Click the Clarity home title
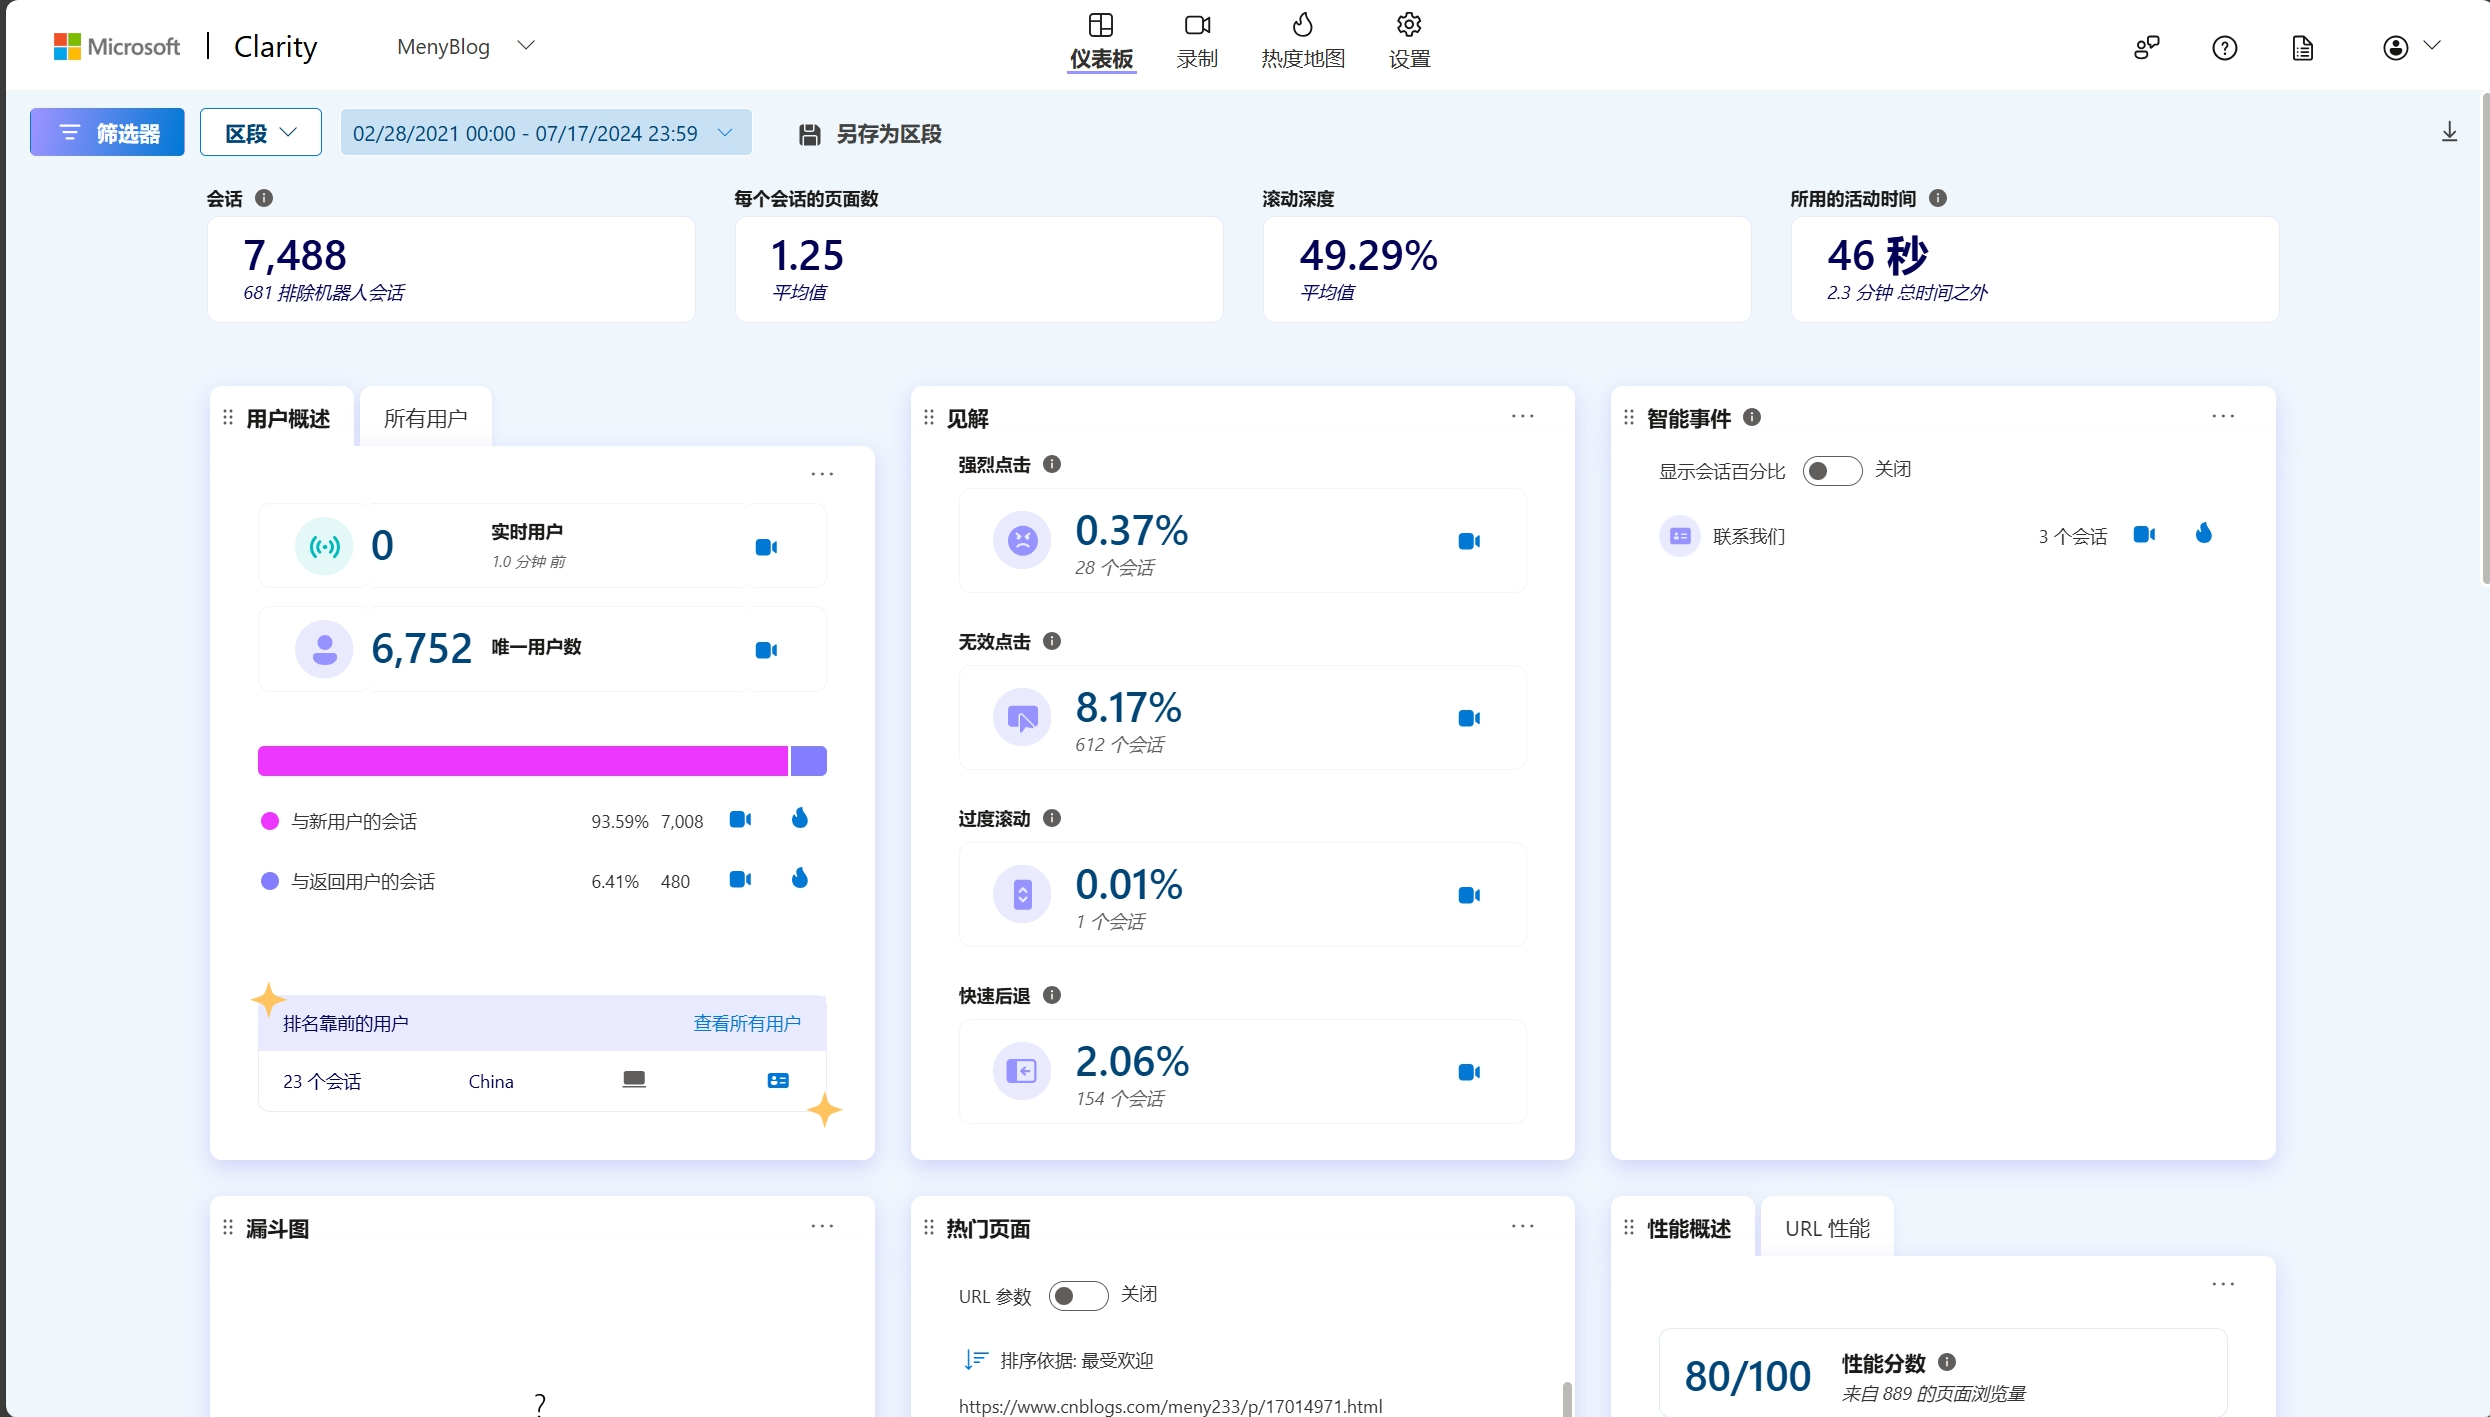 pos(275,46)
